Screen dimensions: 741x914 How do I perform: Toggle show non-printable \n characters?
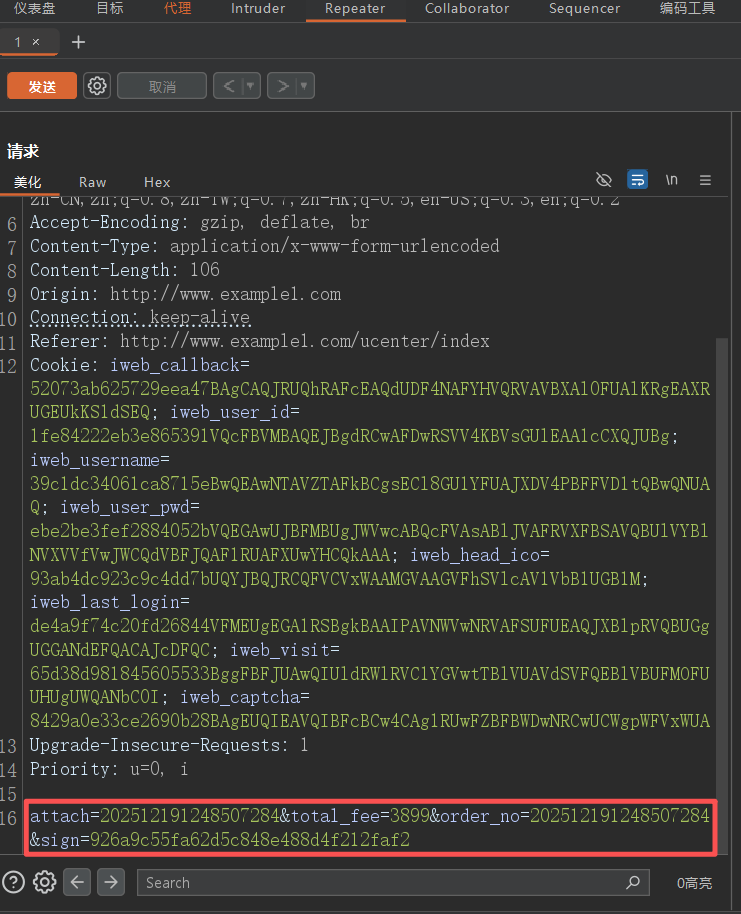coord(672,180)
